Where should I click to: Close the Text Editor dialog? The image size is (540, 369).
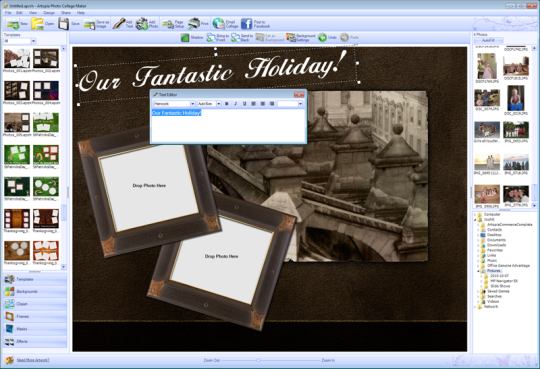(x=299, y=95)
